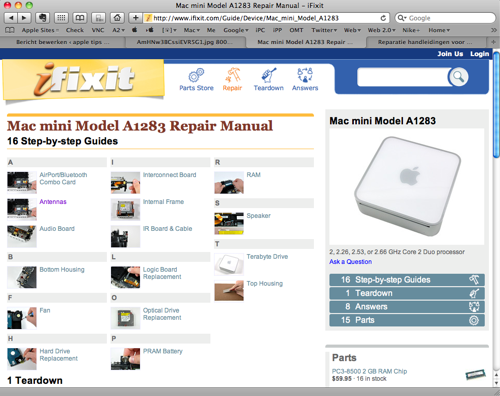
Task: Click into the iFixit search field
Action: pyautogui.click(x=403, y=77)
